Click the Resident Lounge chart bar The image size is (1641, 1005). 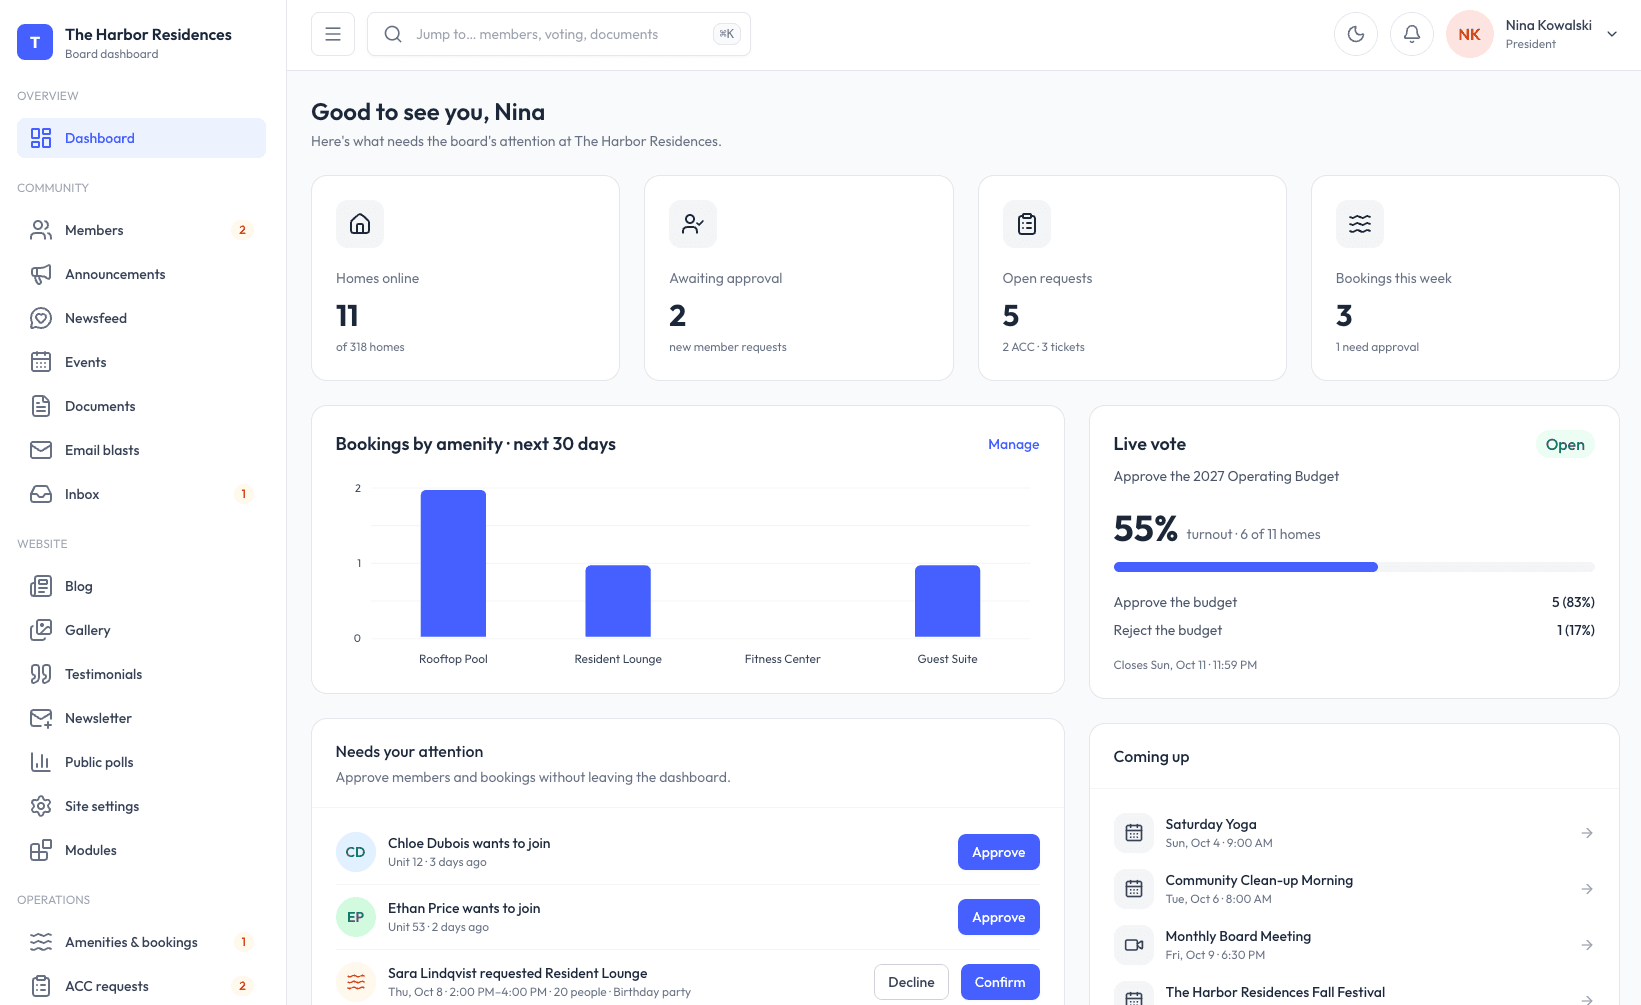618,601
